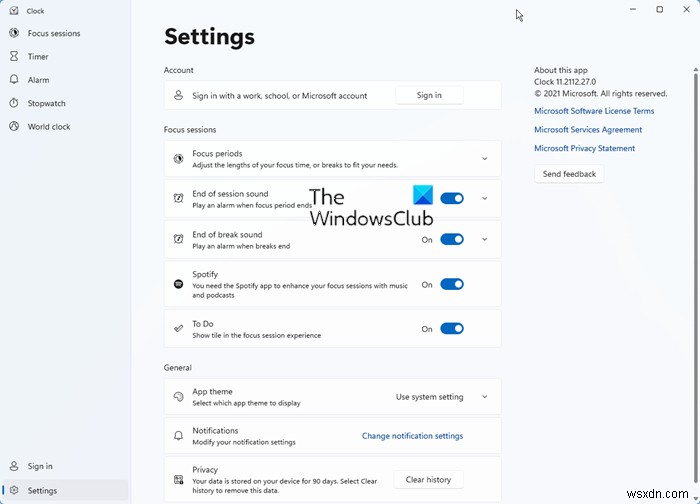Image resolution: width=700 pixels, height=504 pixels.
Task: Expand End of break sound options
Action: tap(484, 239)
